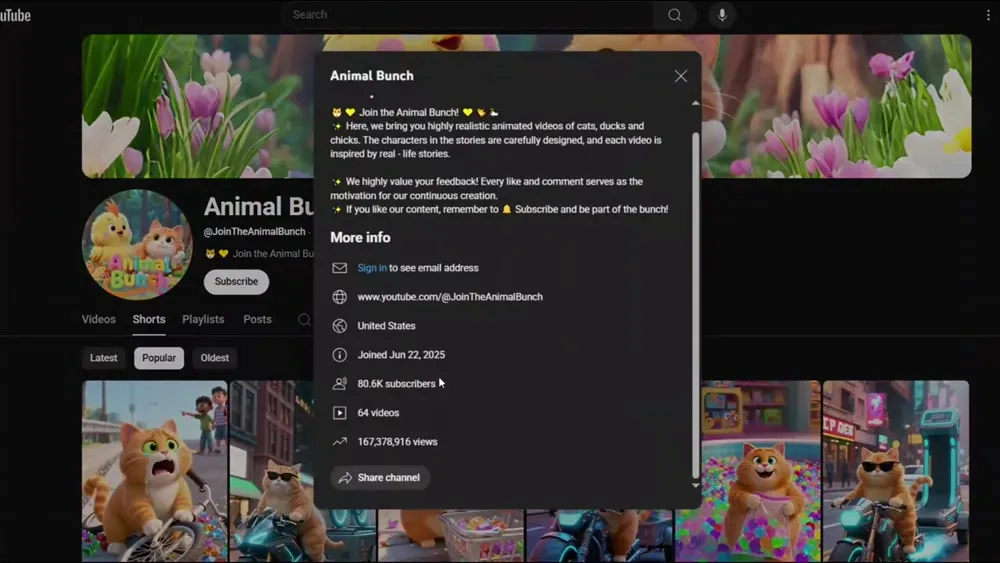
Task: Select the Oldest sort filter
Action: tap(215, 358)
